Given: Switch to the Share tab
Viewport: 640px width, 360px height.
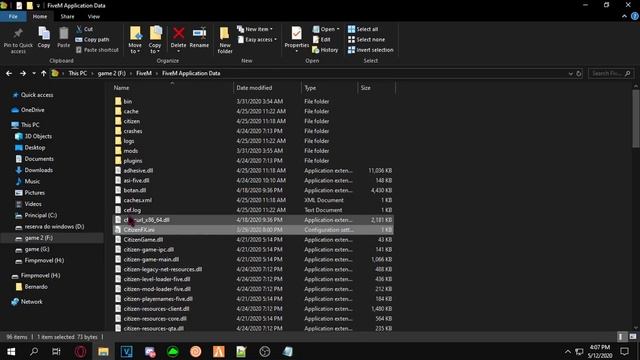Looking at the screenshot, I should (67, 16).
